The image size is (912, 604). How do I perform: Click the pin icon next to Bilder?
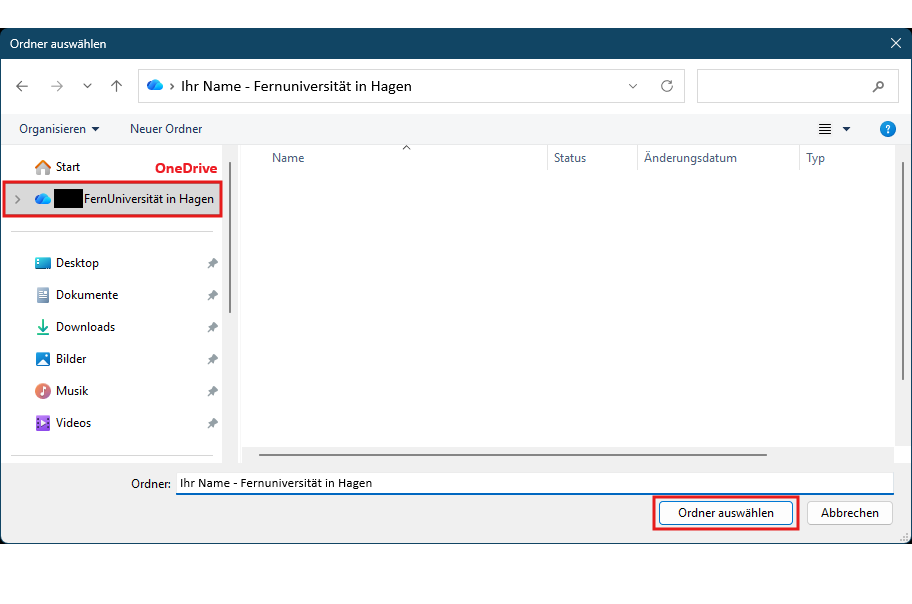click(212, 360)
